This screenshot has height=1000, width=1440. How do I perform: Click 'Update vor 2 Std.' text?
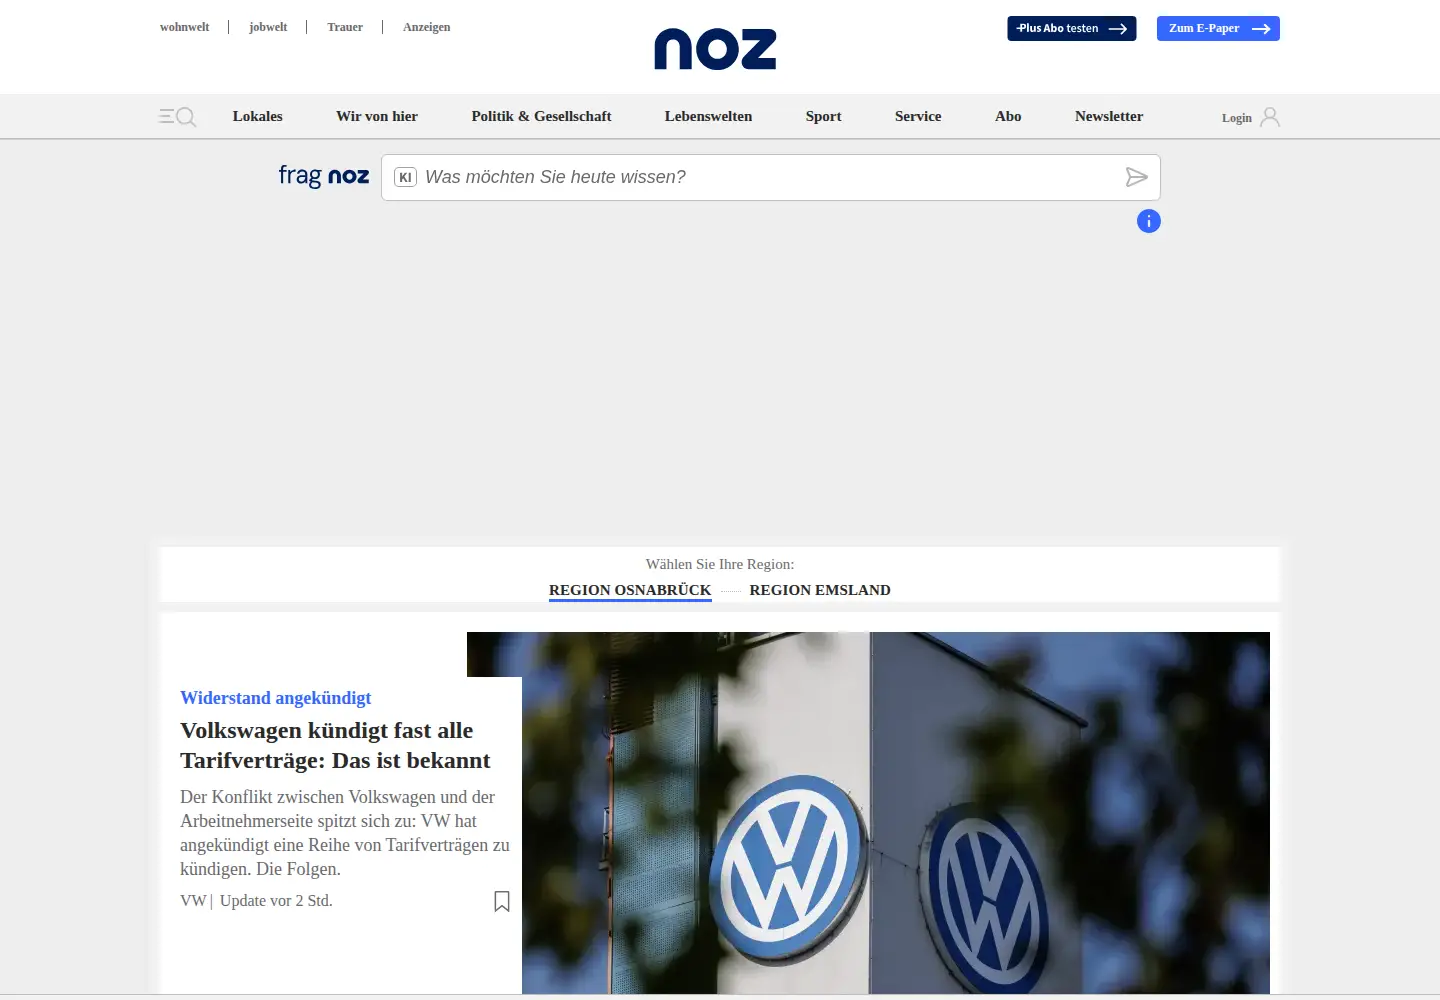(x=276, y=901)
